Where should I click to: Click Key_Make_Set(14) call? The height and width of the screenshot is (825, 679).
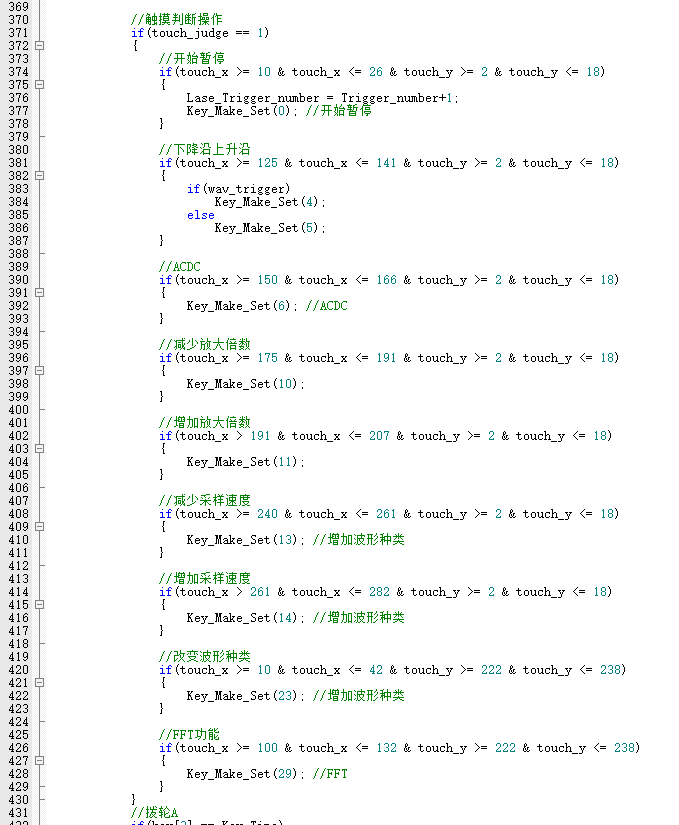pyautogui.click(x=246, y=618)
